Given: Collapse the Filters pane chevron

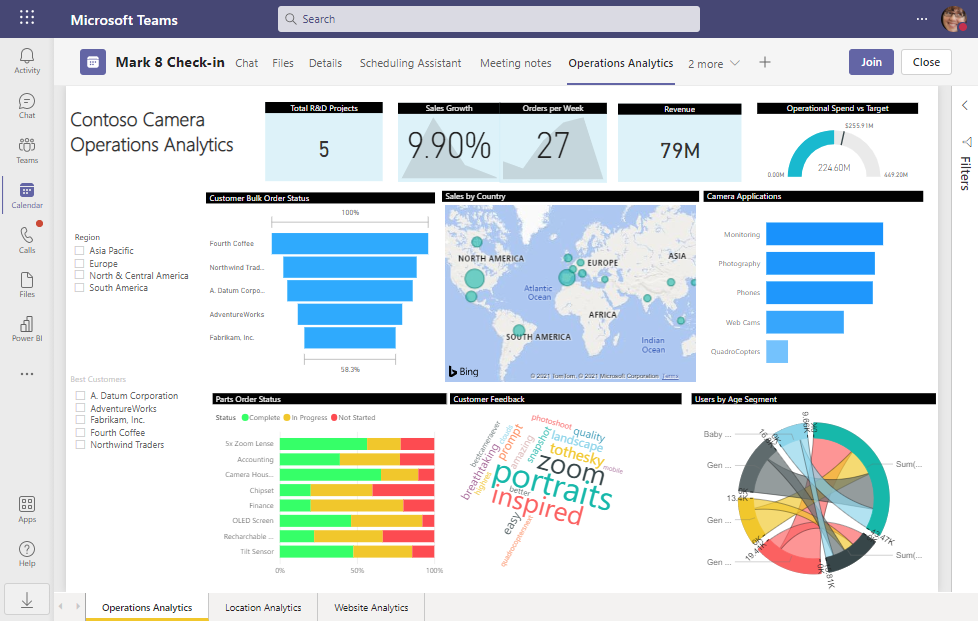Looking at the screenshot, I should click(963, 103).
